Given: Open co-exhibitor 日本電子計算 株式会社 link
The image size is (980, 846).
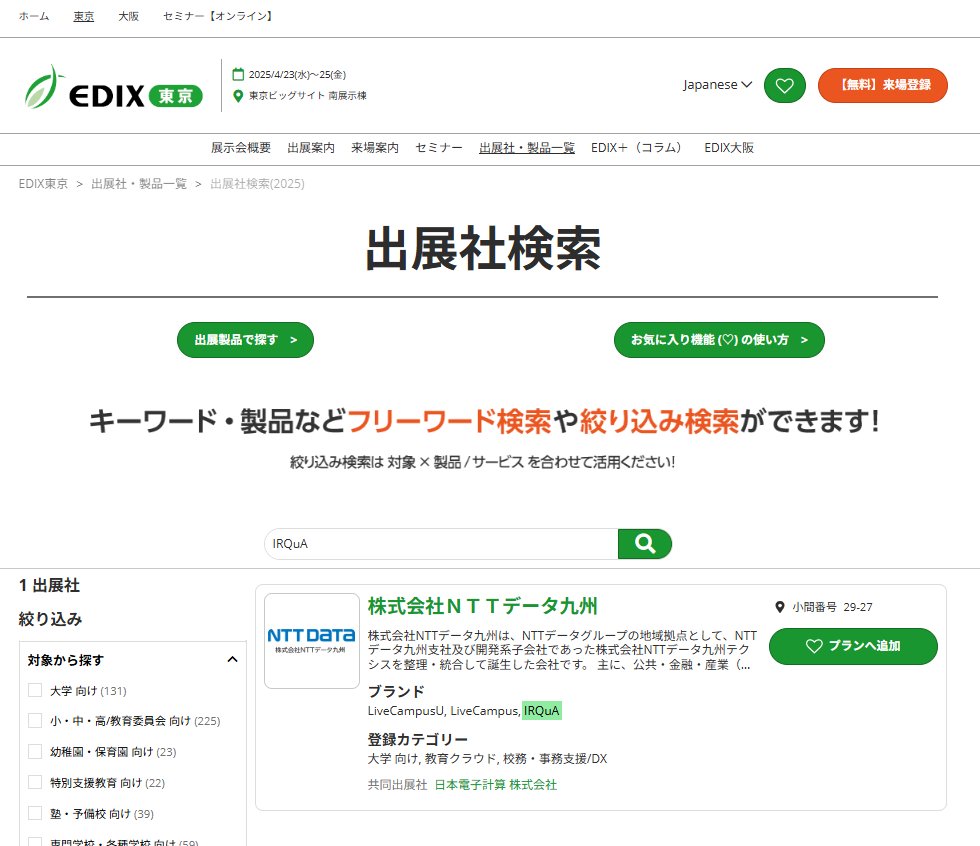Looking at the screenshot, I should tap(496, 785).
